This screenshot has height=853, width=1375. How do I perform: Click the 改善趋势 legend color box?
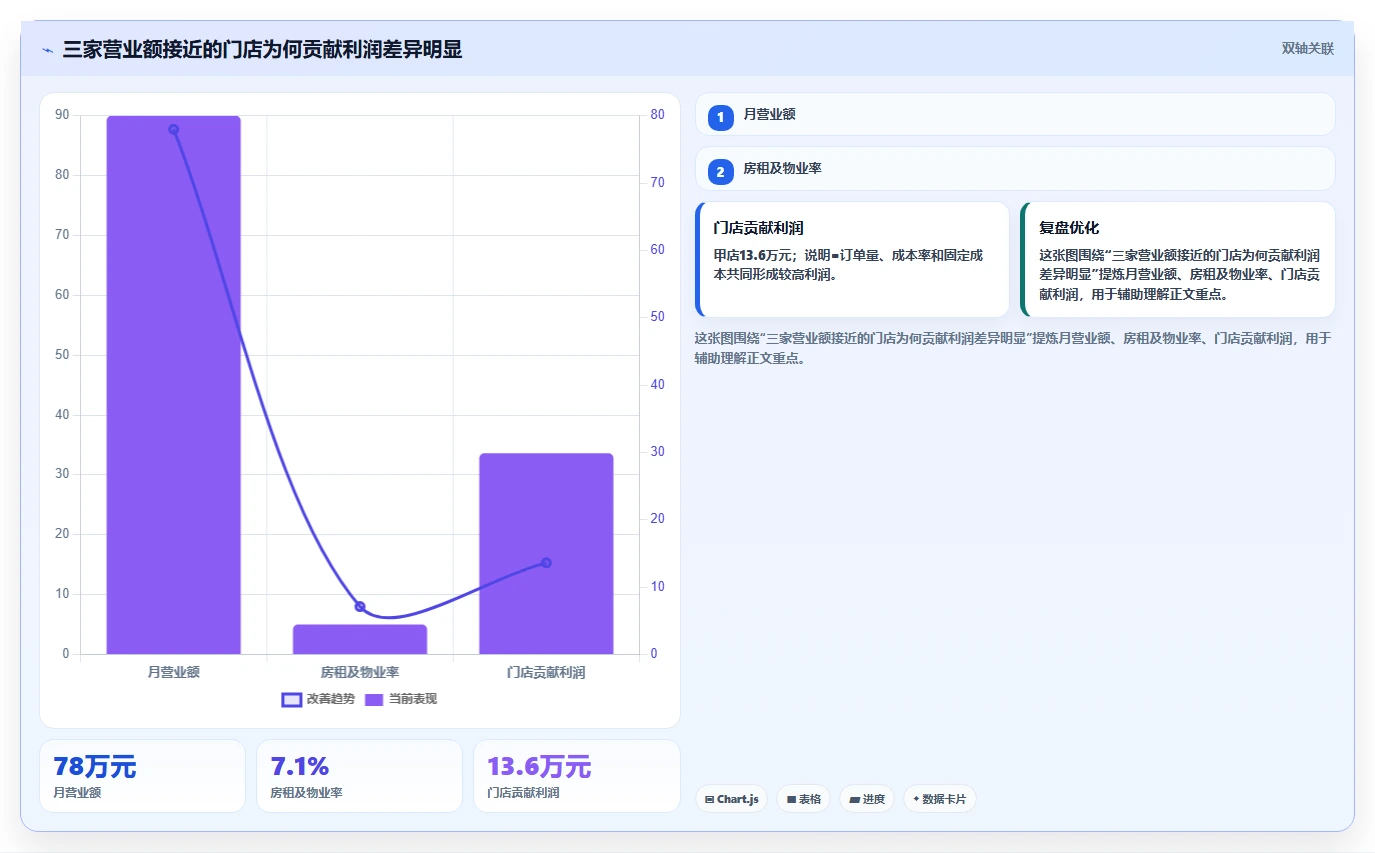292,700
